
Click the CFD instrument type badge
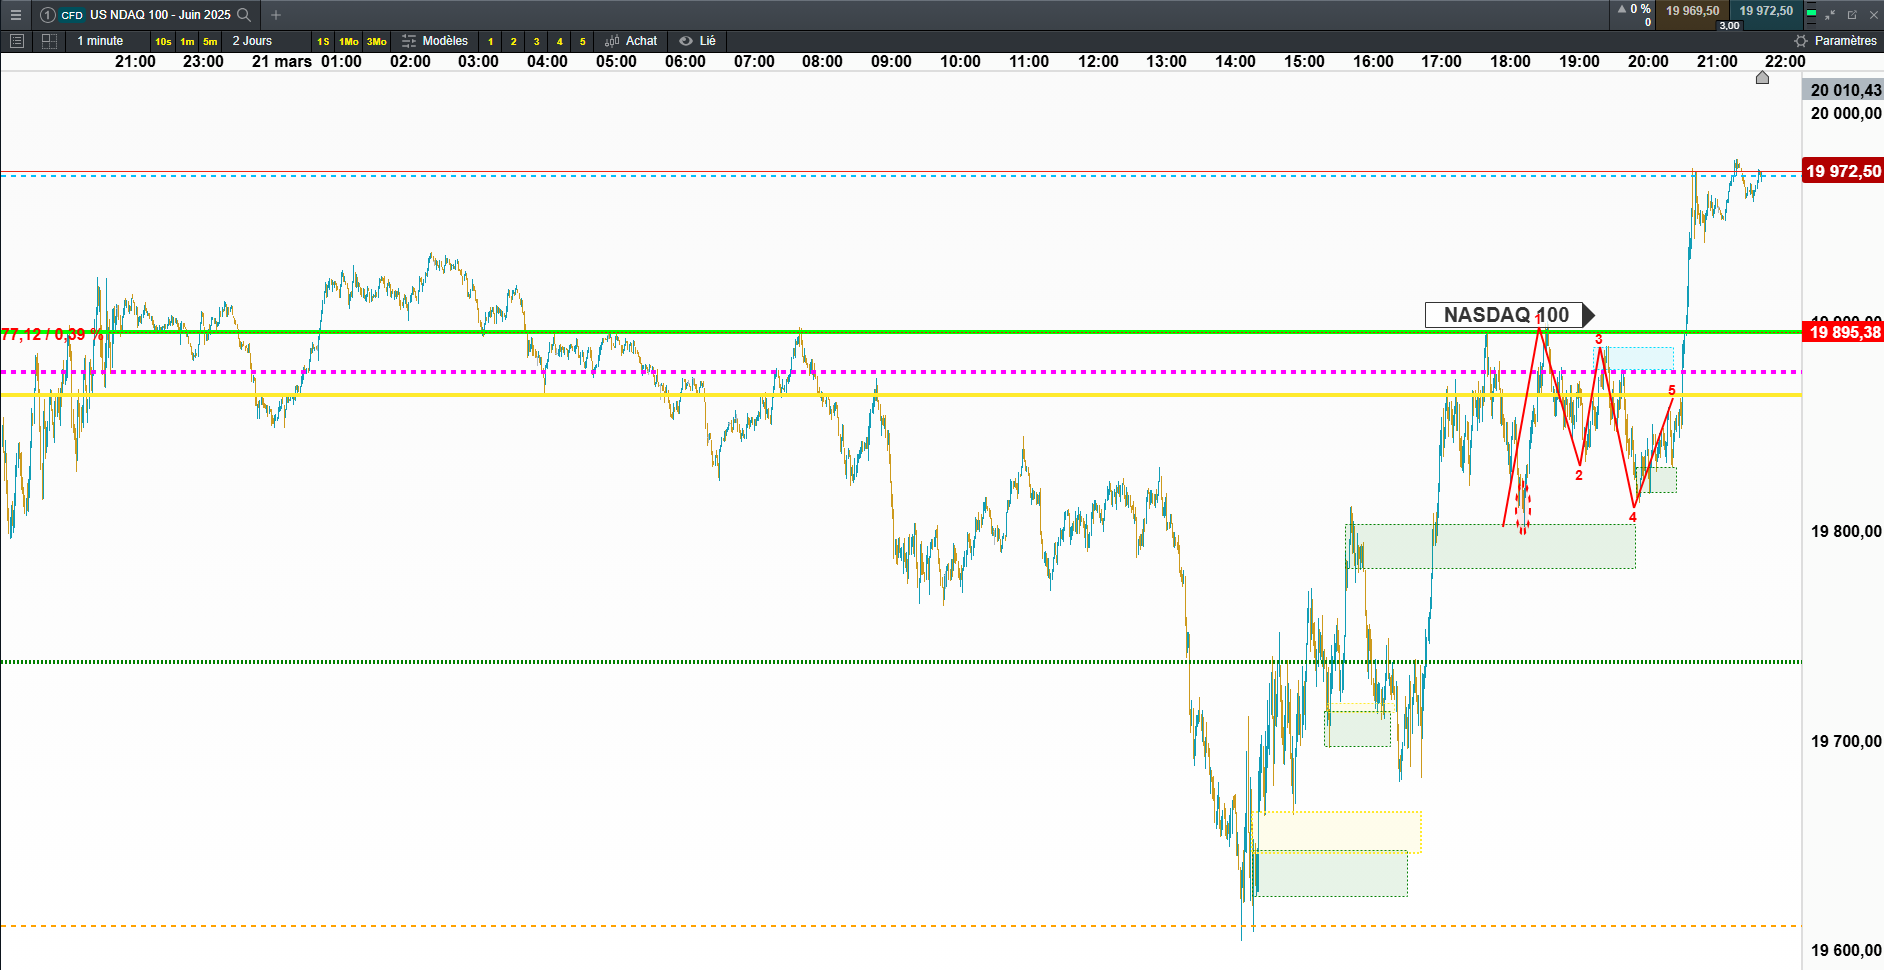tap(72, 15)
